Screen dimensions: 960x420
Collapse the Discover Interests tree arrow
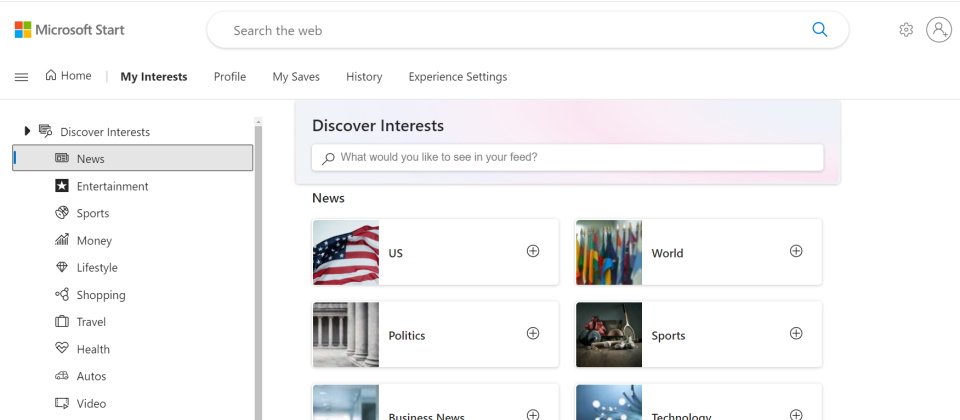pyautogui.click(x=27, y=131)
